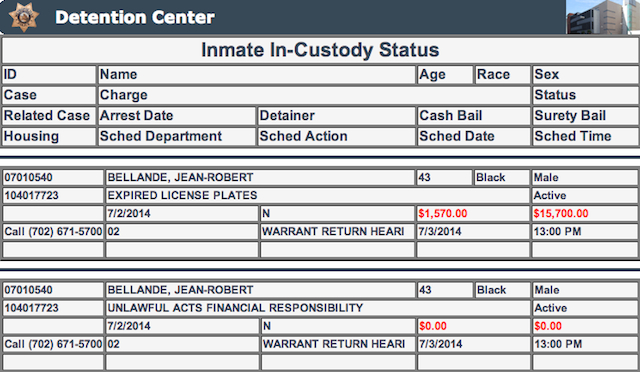Click the sheriff star badge logo

point(24,17)
